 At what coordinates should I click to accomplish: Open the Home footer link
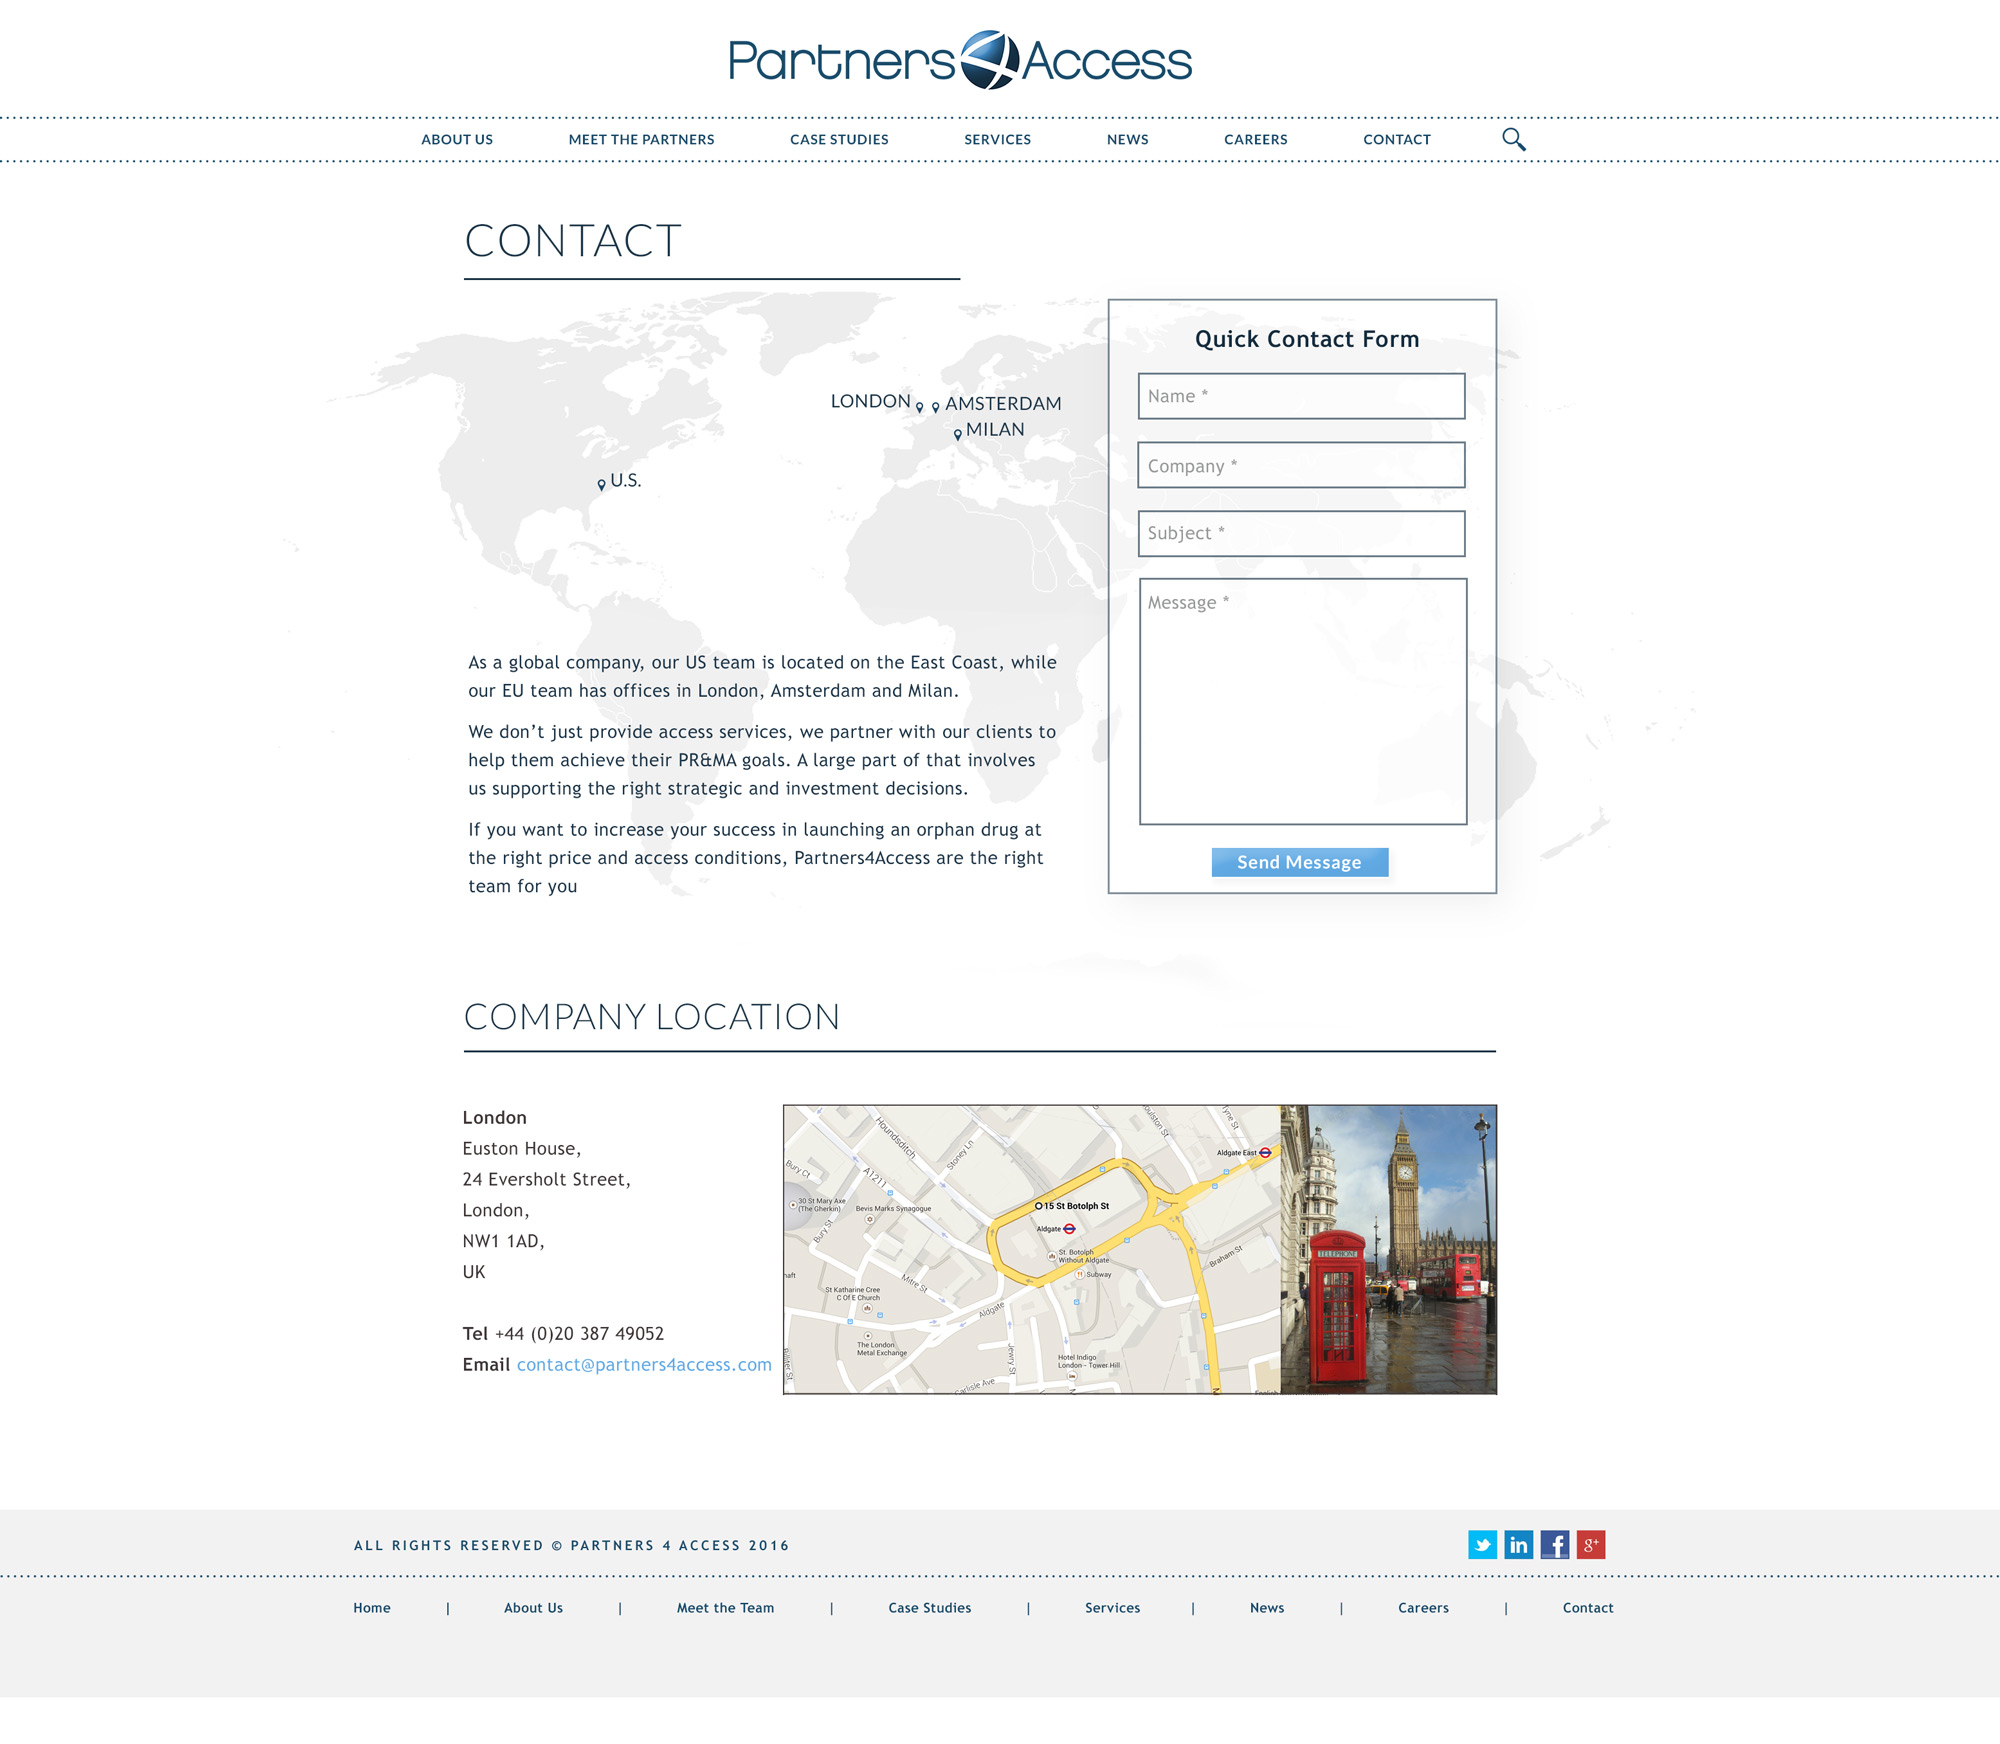tap(372, 1607)
